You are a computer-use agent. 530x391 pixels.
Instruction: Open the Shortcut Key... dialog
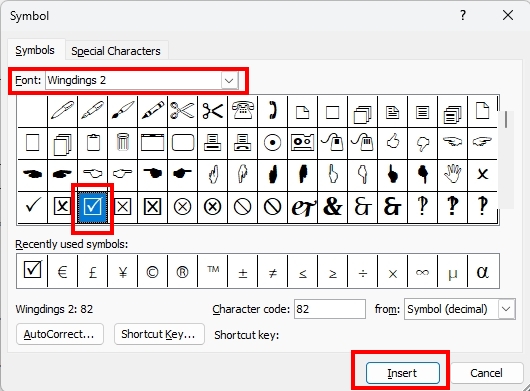159,334
